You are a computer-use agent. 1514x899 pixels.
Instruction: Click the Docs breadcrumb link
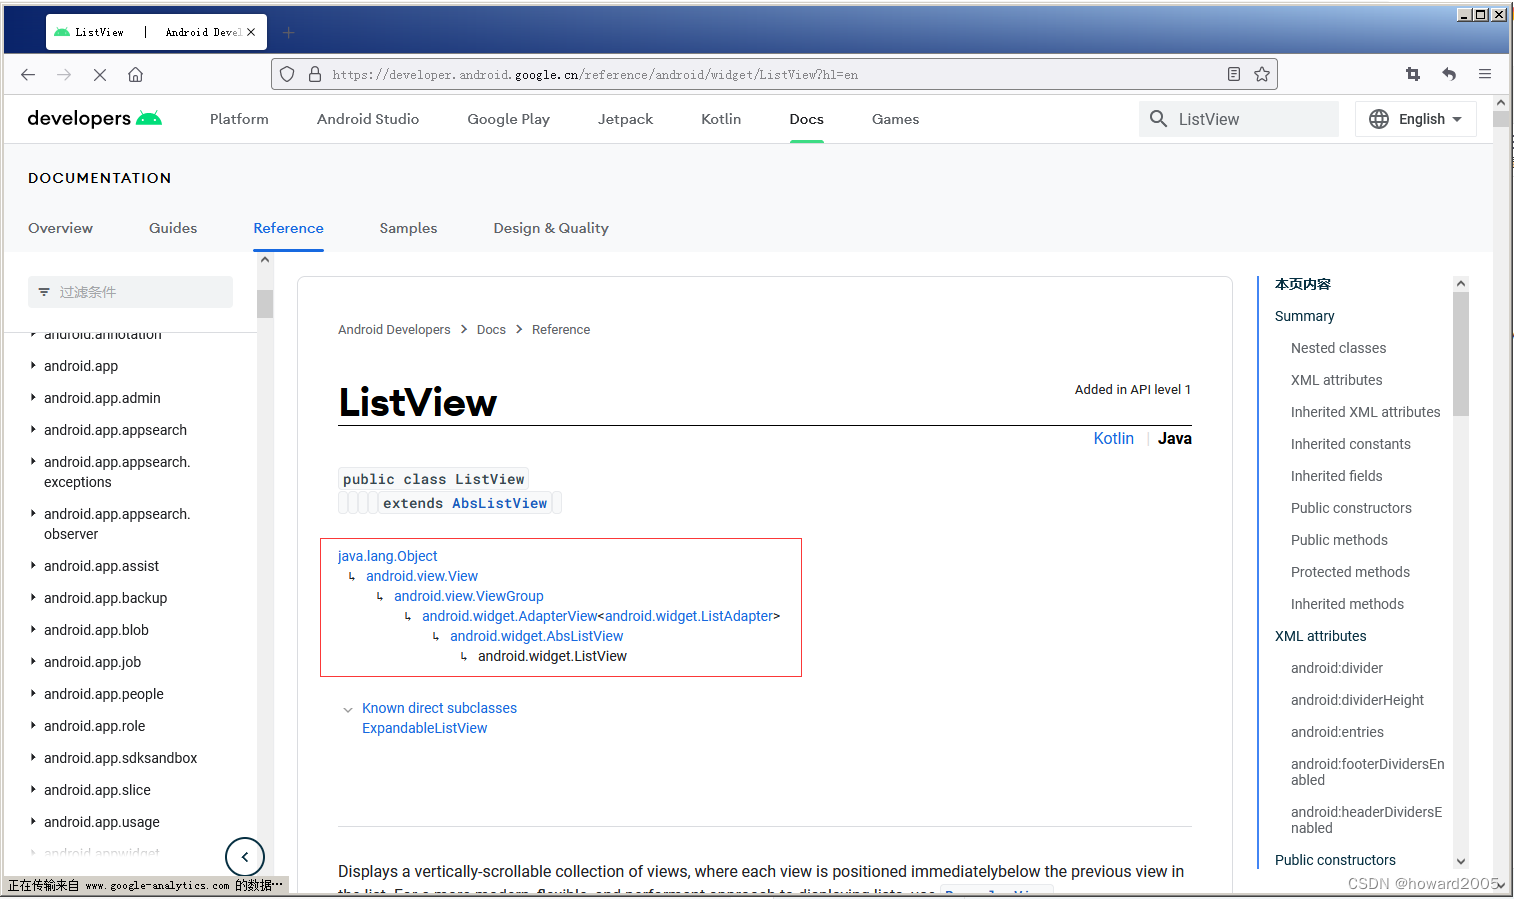(491, 330)
